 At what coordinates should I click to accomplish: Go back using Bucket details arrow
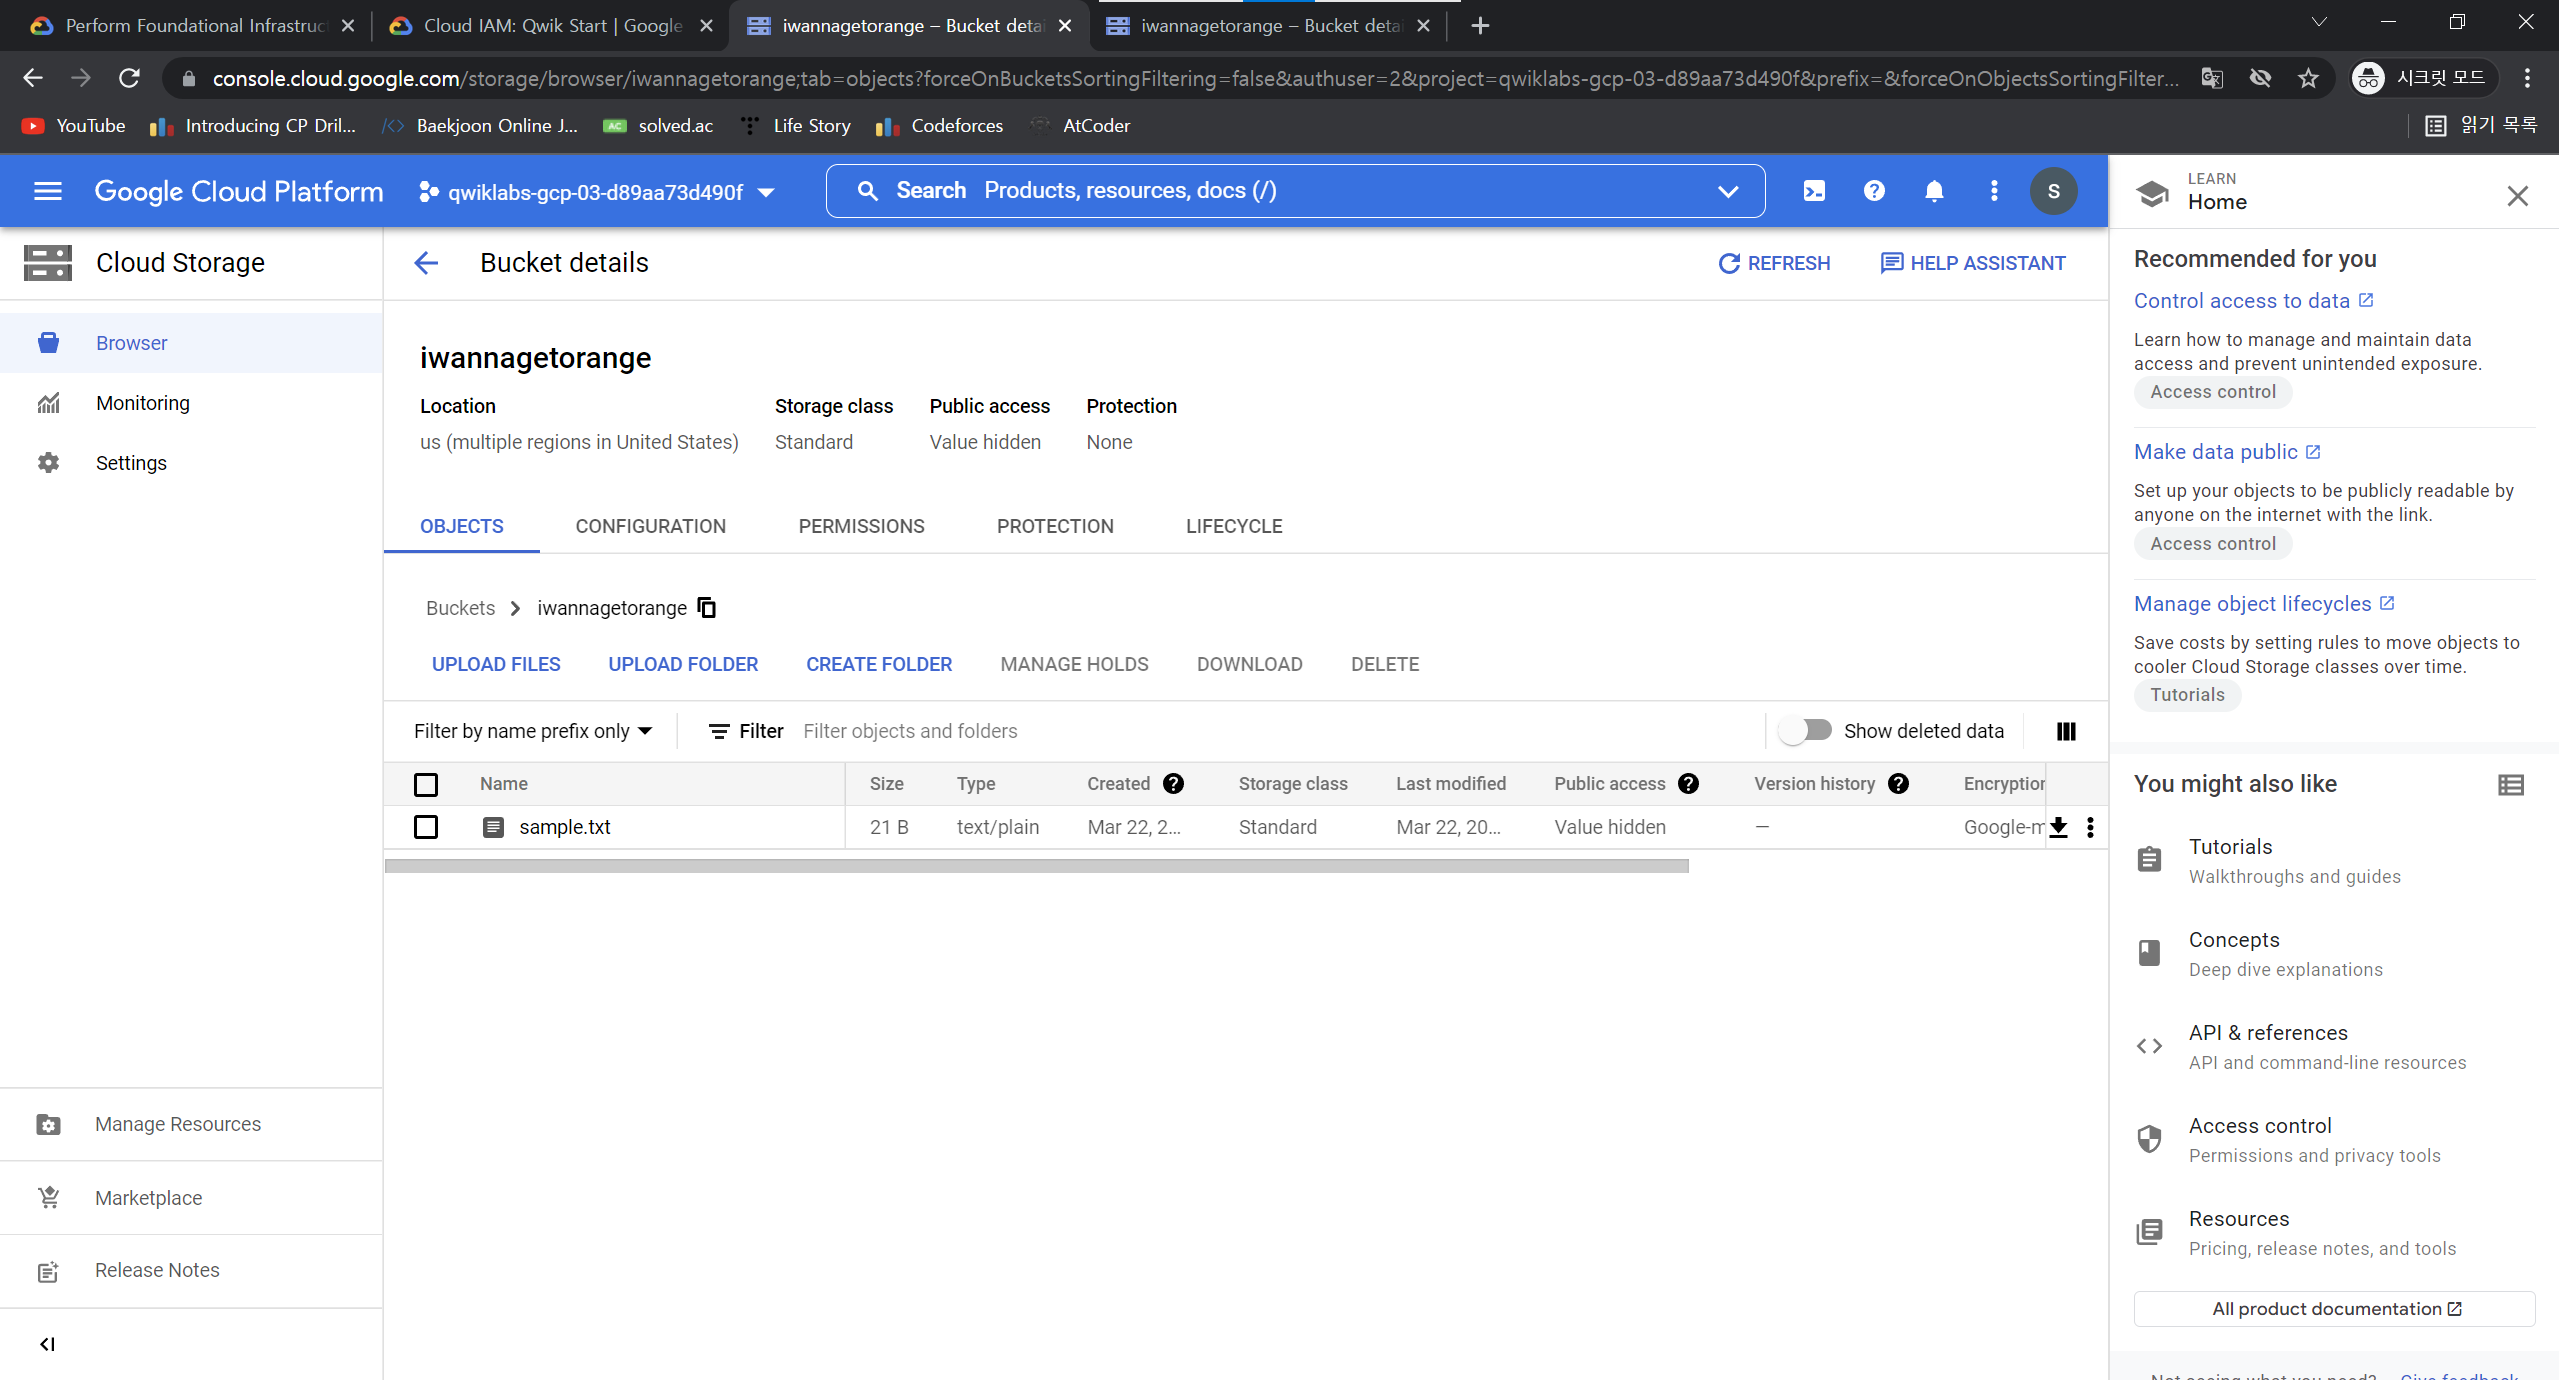point(426,263)
